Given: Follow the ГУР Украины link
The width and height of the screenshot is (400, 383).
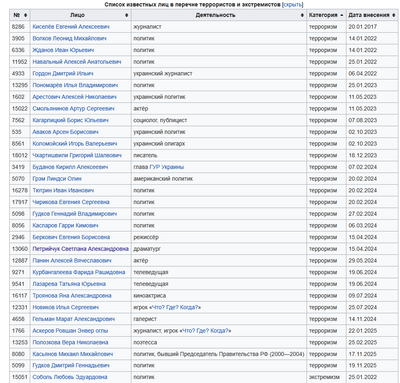Looking at the screenshot, I should (x=167, y=167).
